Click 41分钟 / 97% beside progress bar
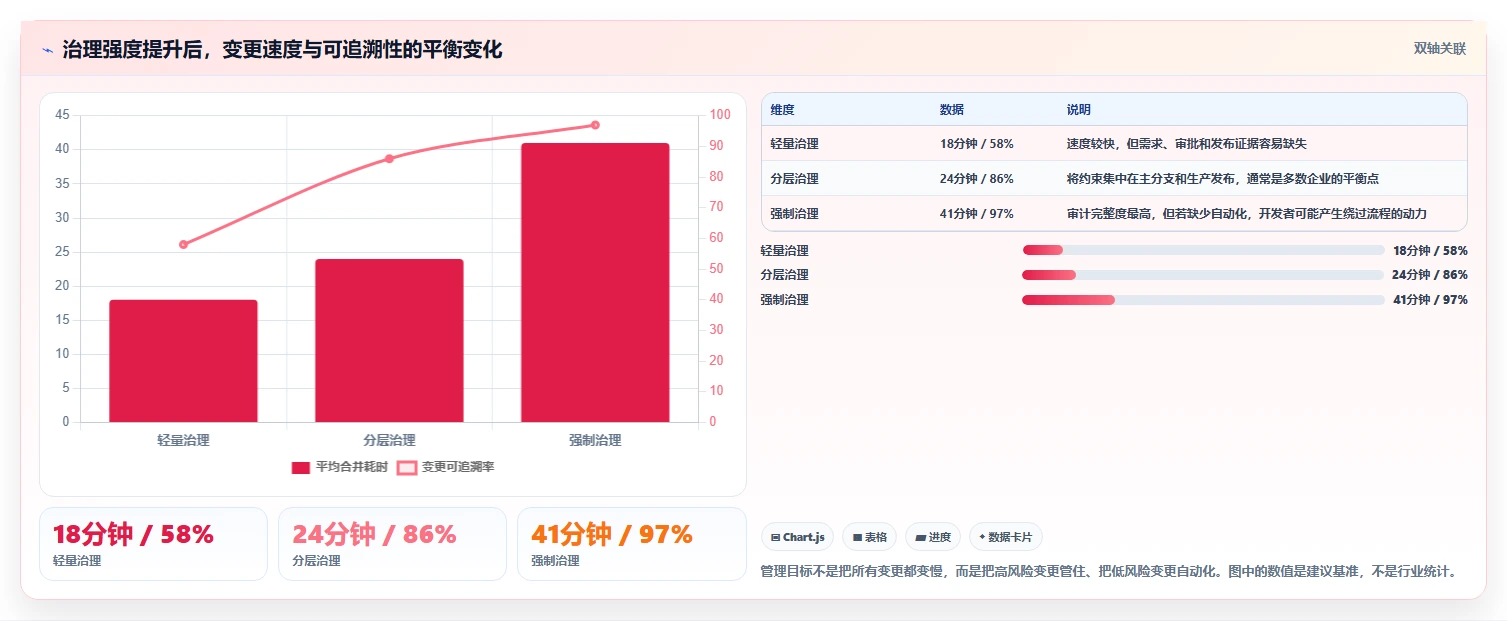 point(1430,300)
